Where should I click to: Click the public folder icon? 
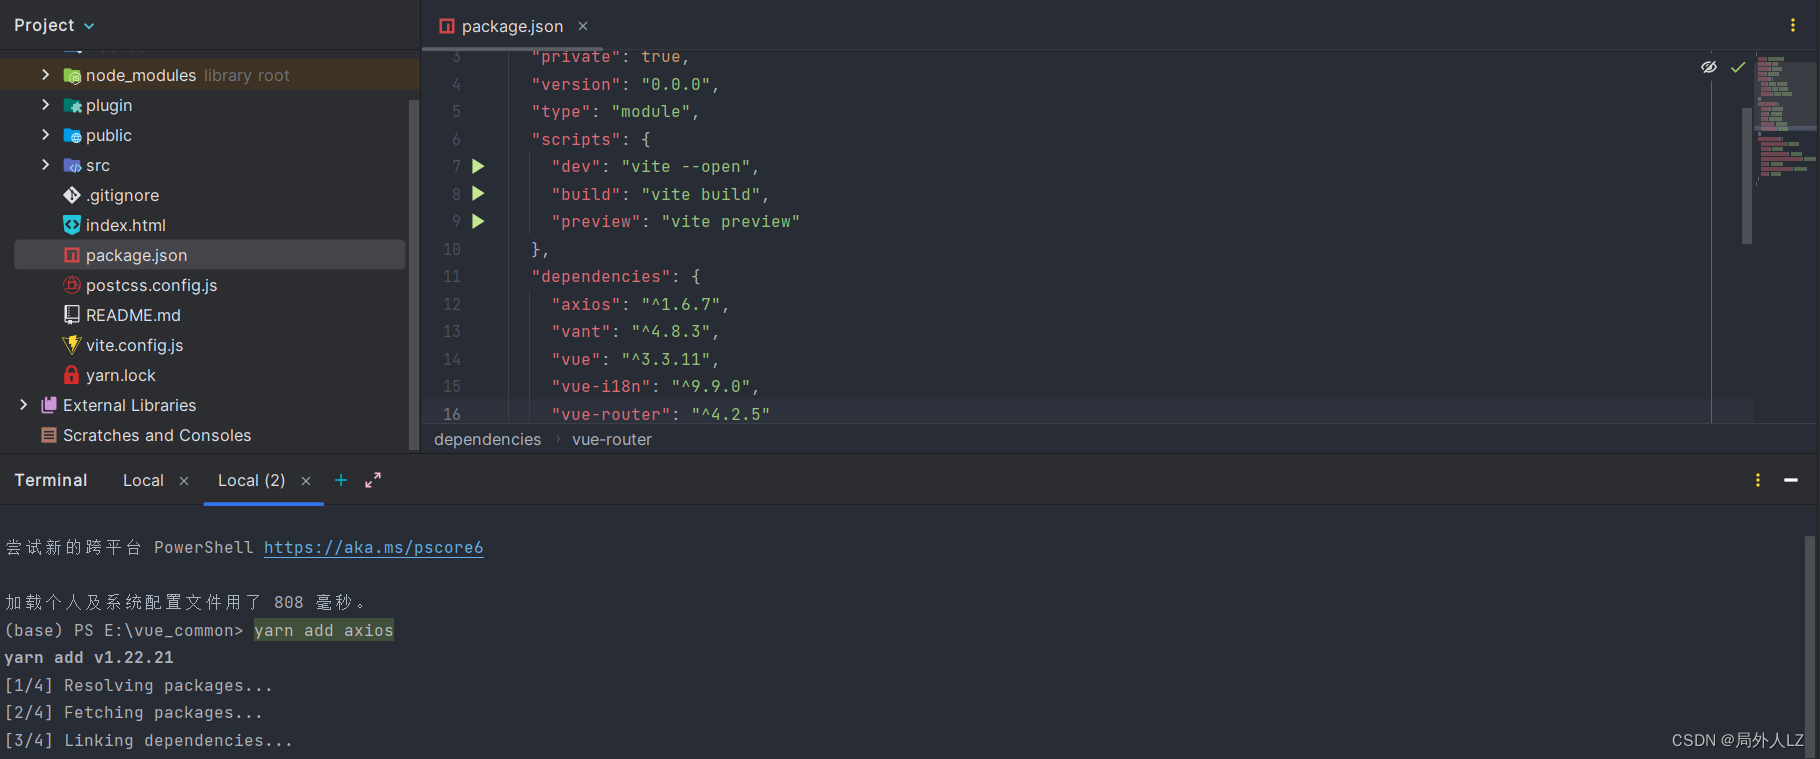coord(72,135)
